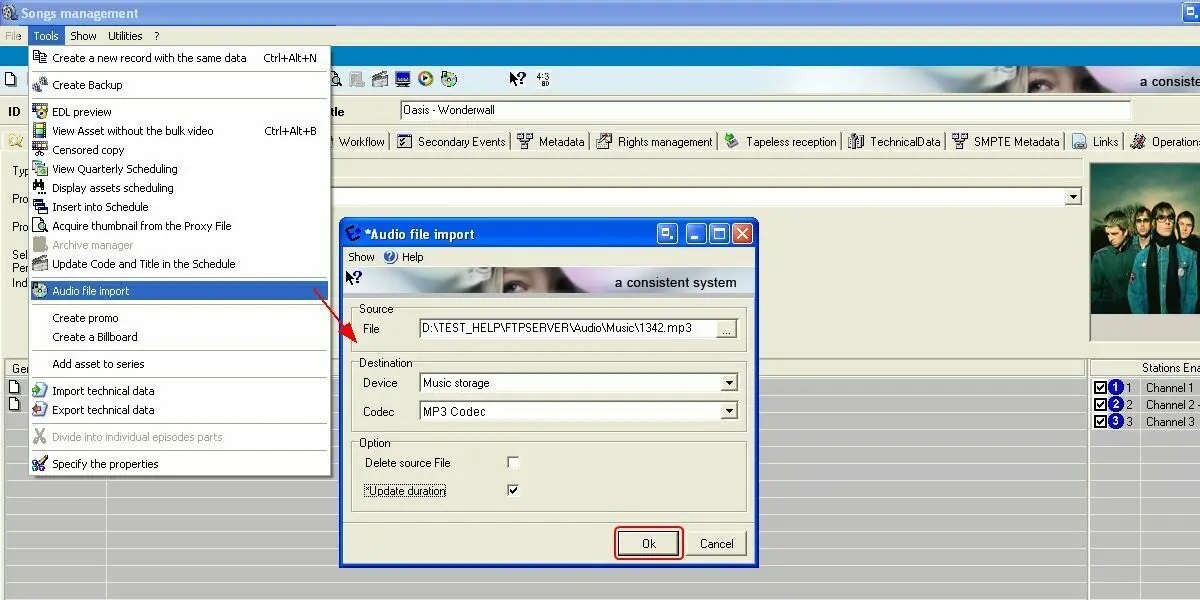Click the new blank document toolbar icon
Screen dimensions: 1200x600
coord(12,79)
